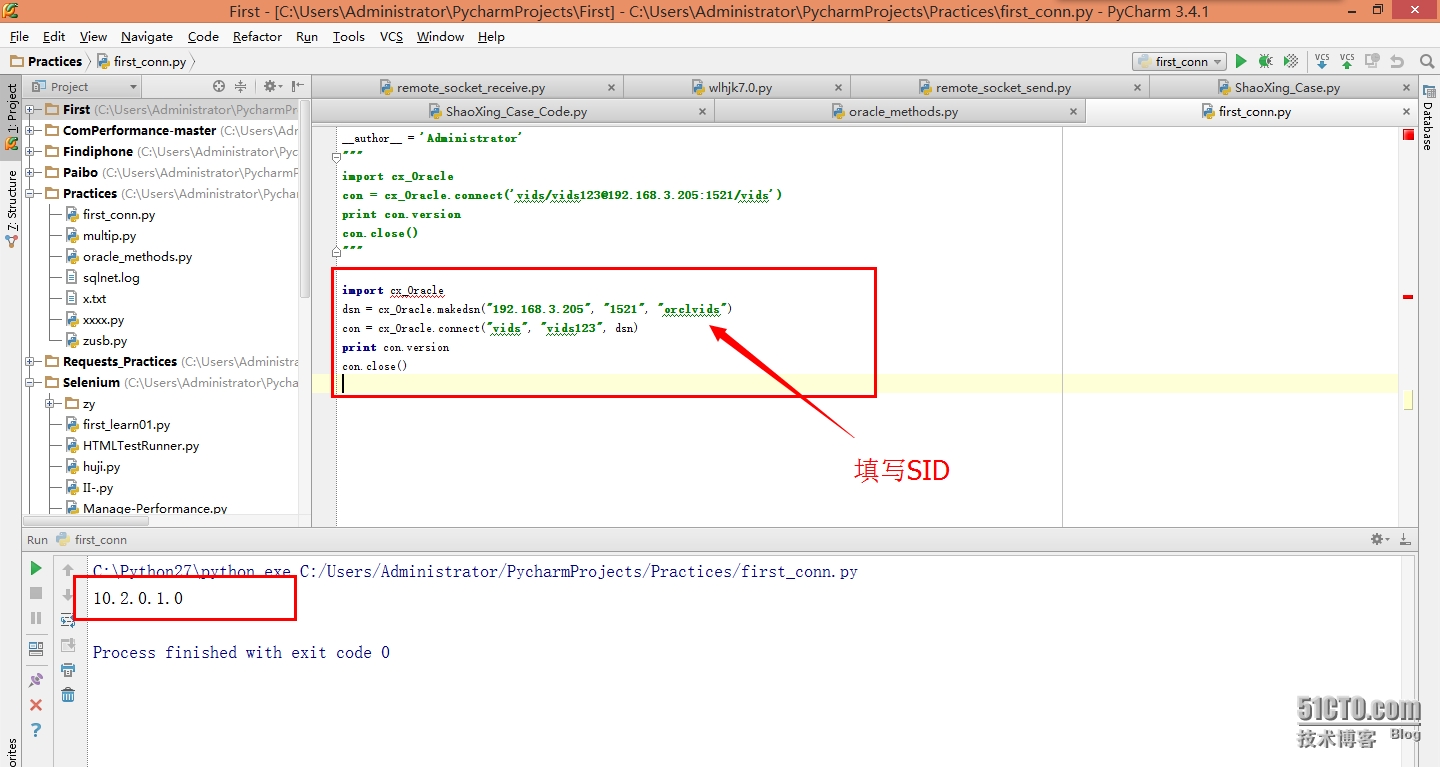Open the Tools menu
The height and width of the screenshot is (767, 1440).
click(x=348, y=36)
